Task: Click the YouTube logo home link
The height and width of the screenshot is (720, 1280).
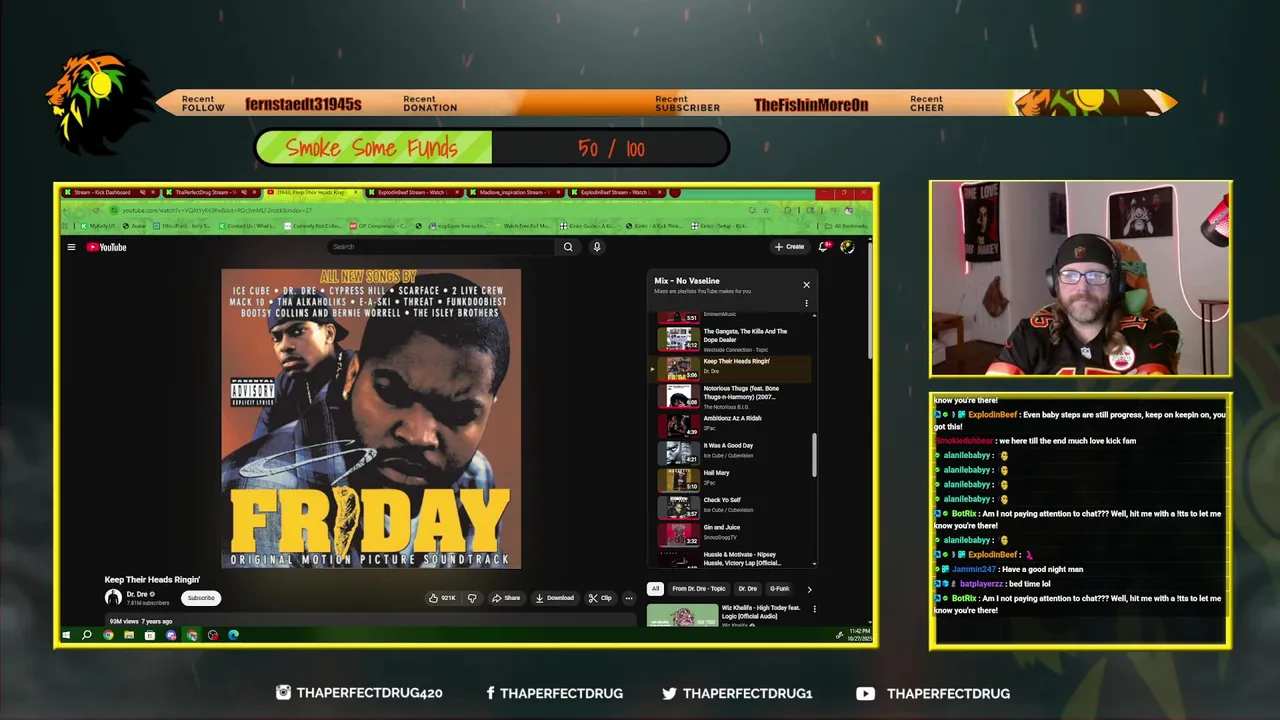Action: click(x=107, y=247)
